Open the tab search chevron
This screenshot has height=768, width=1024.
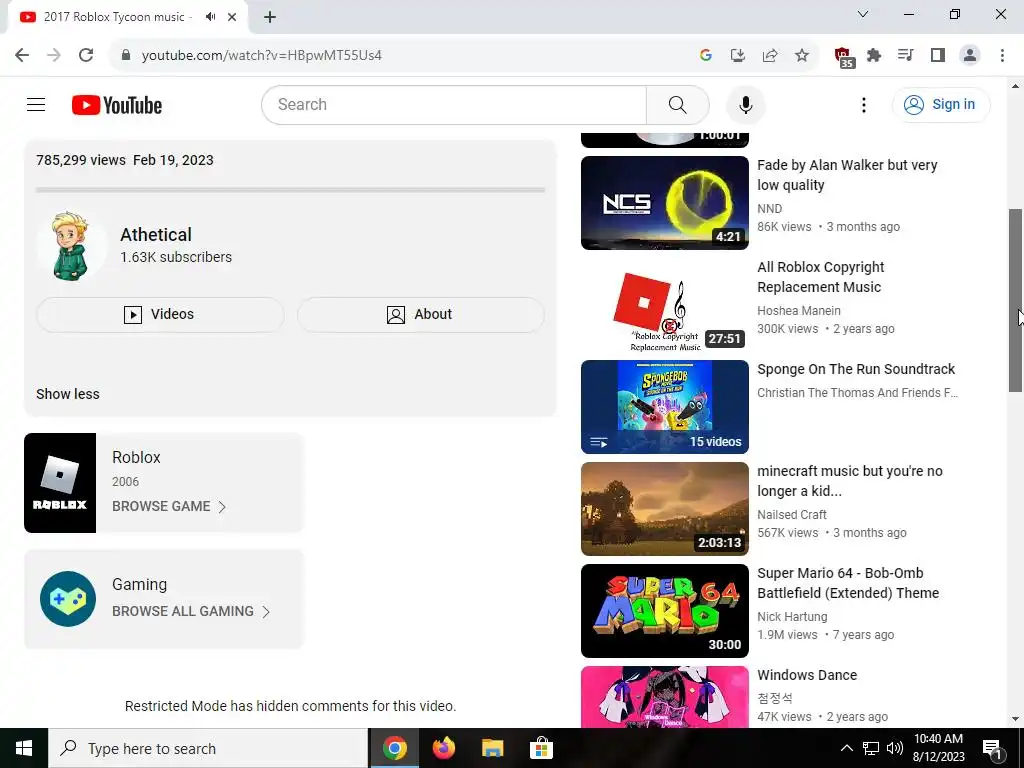[x=863, y=14]
